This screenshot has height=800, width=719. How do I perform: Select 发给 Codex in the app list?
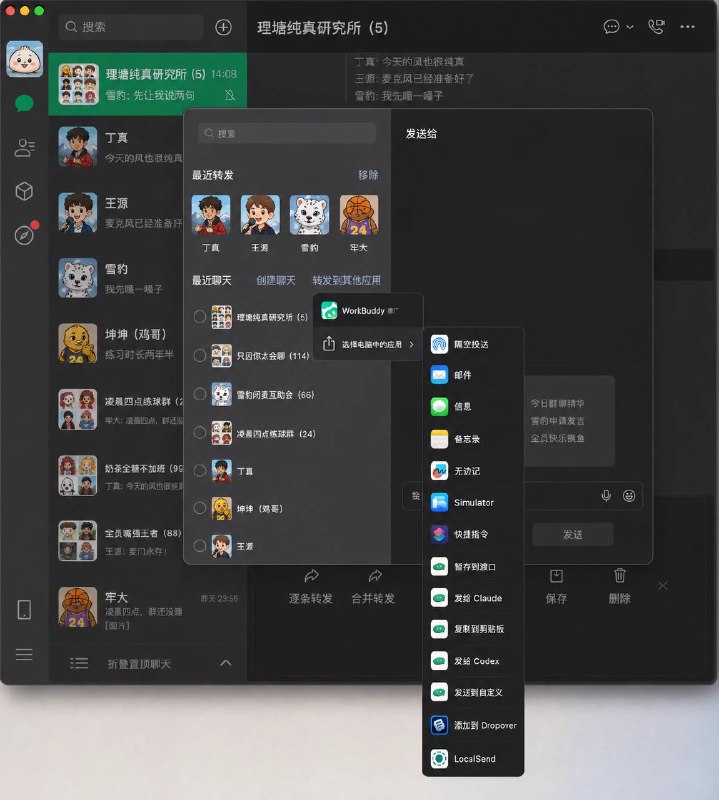point(473,661)
